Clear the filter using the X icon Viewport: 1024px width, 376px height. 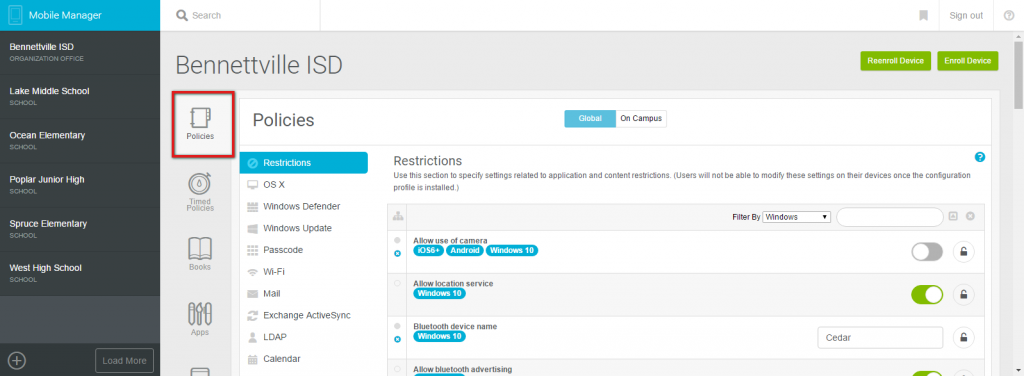(970, 216)
